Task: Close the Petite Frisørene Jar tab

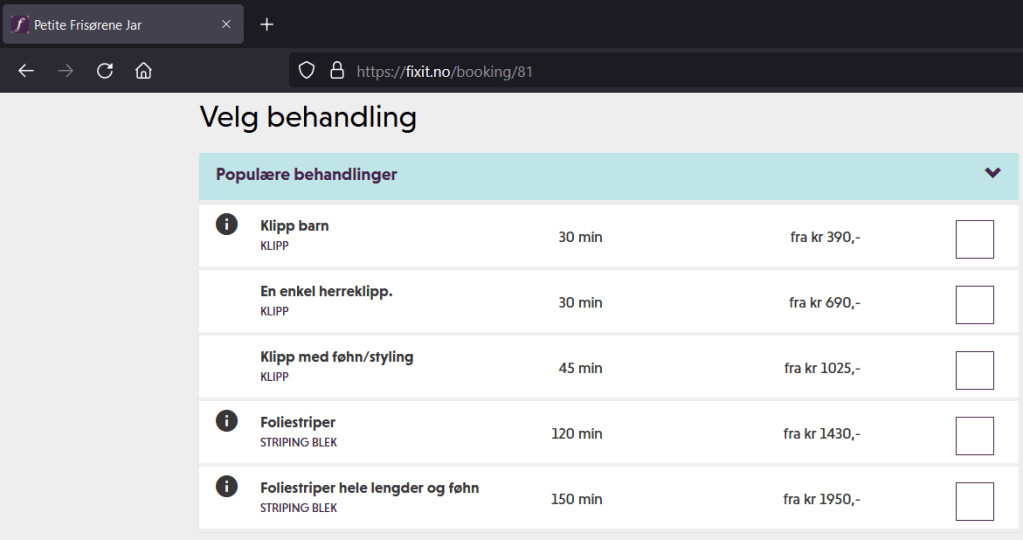Action: tap(226, 25)
